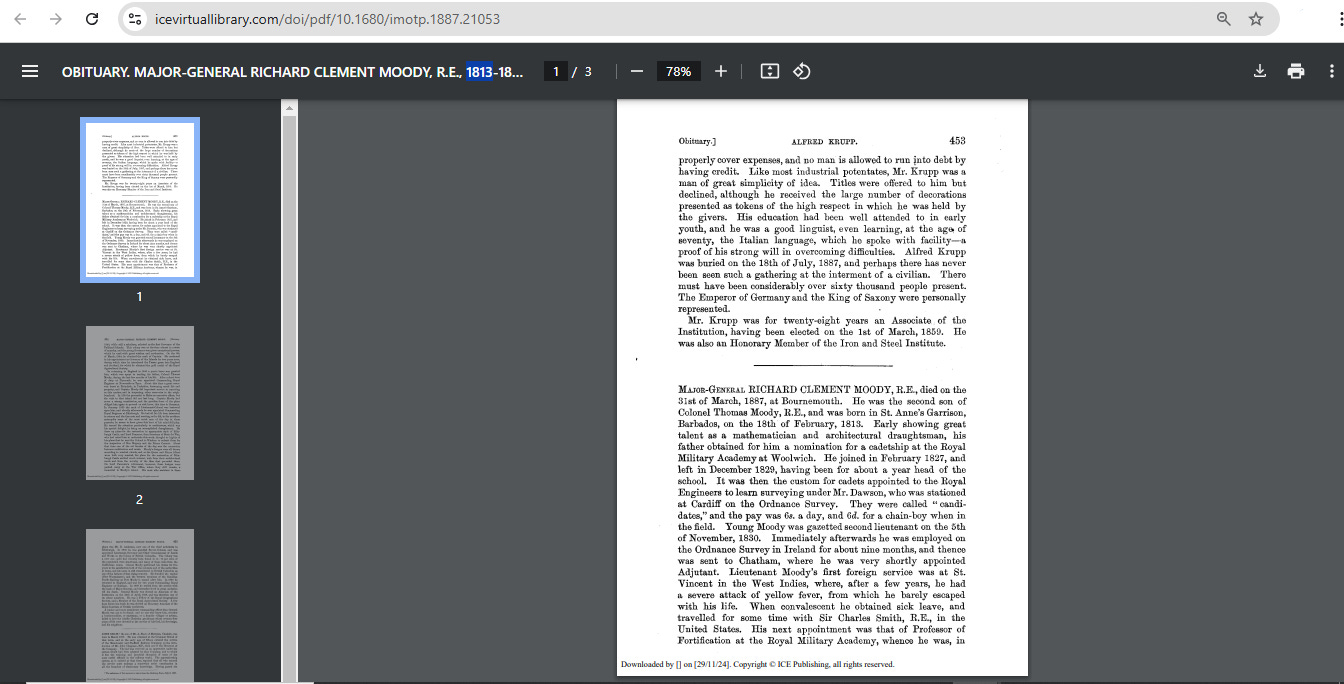Click the 78% zoom level field
The height and width of the screenshot is (684, 1344).
click(678, 72)
